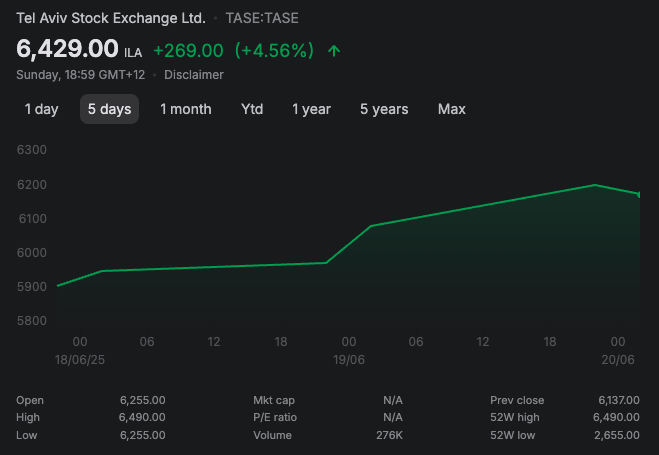Click the +269.00 change value

[188, 51]
